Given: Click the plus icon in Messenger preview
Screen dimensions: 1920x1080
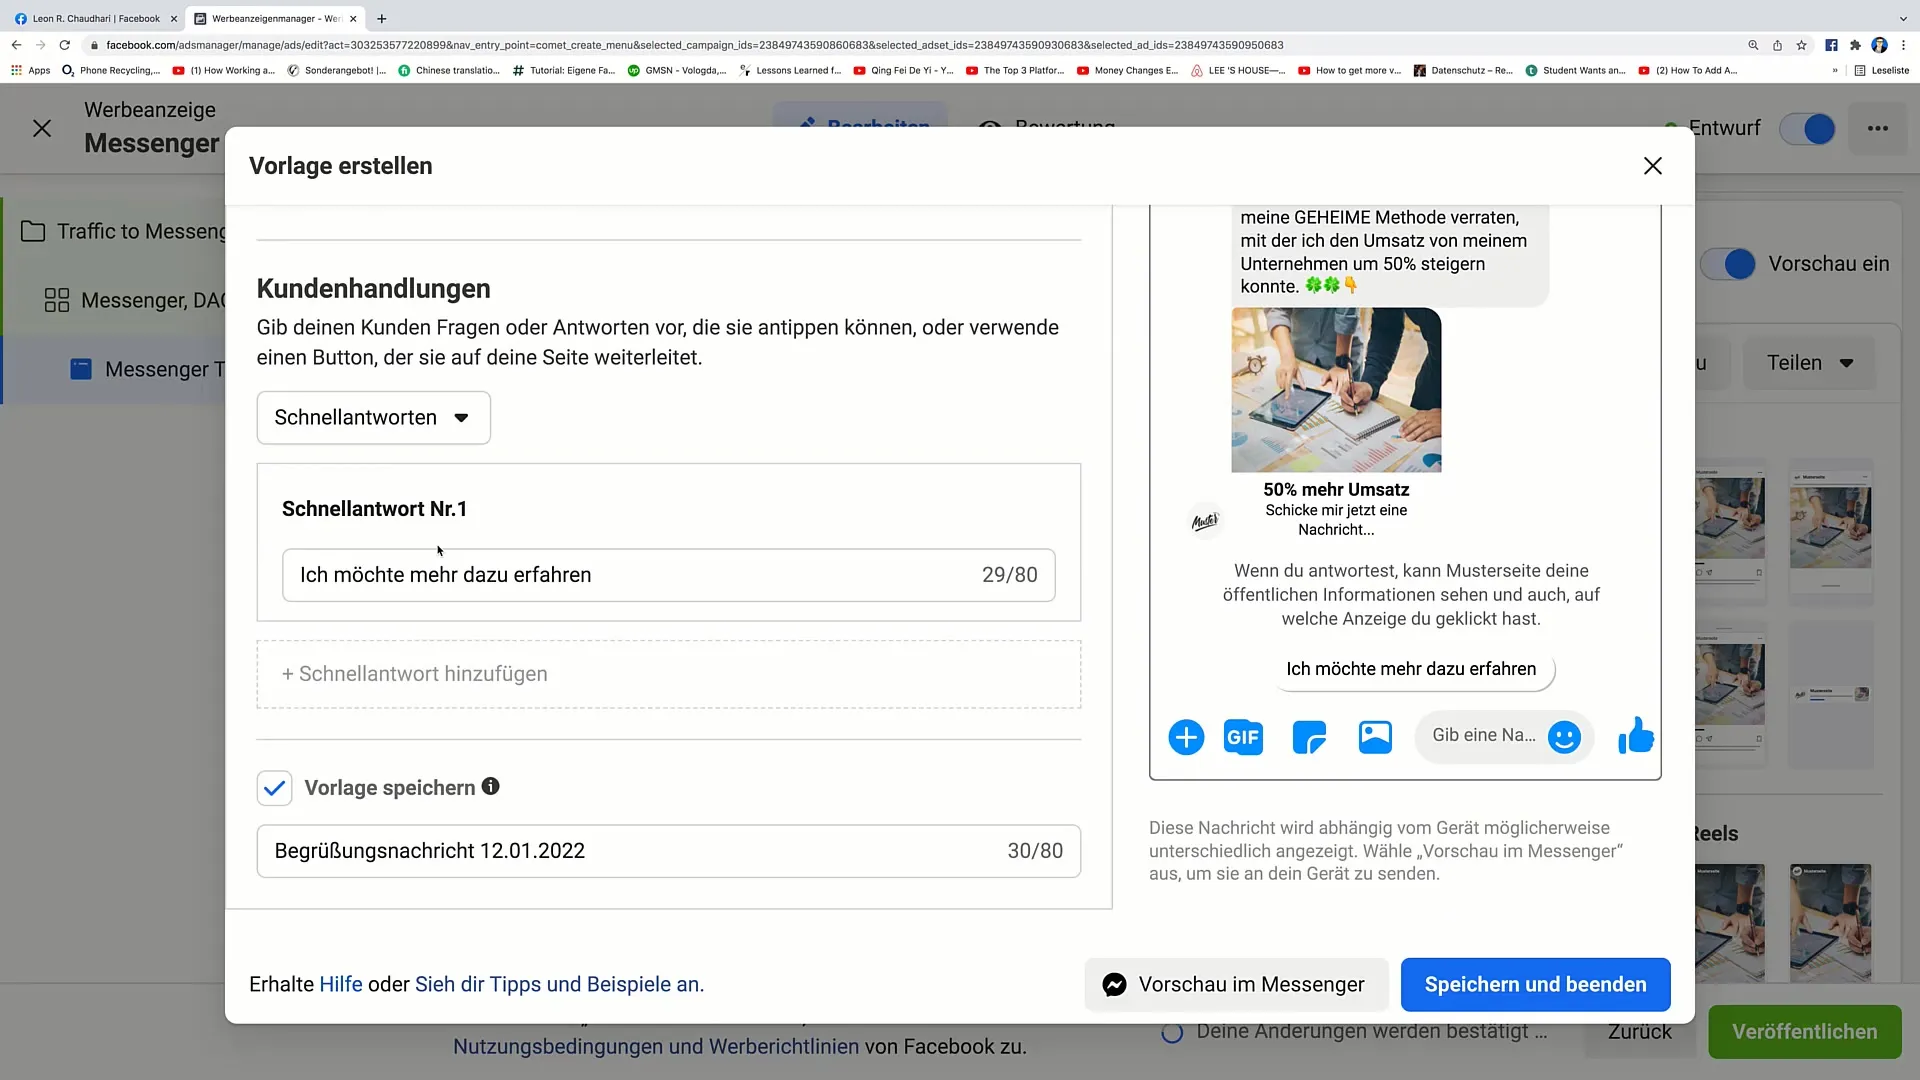Looking at the screenshot, I should pyautogui.click(x=1186, y=738).
